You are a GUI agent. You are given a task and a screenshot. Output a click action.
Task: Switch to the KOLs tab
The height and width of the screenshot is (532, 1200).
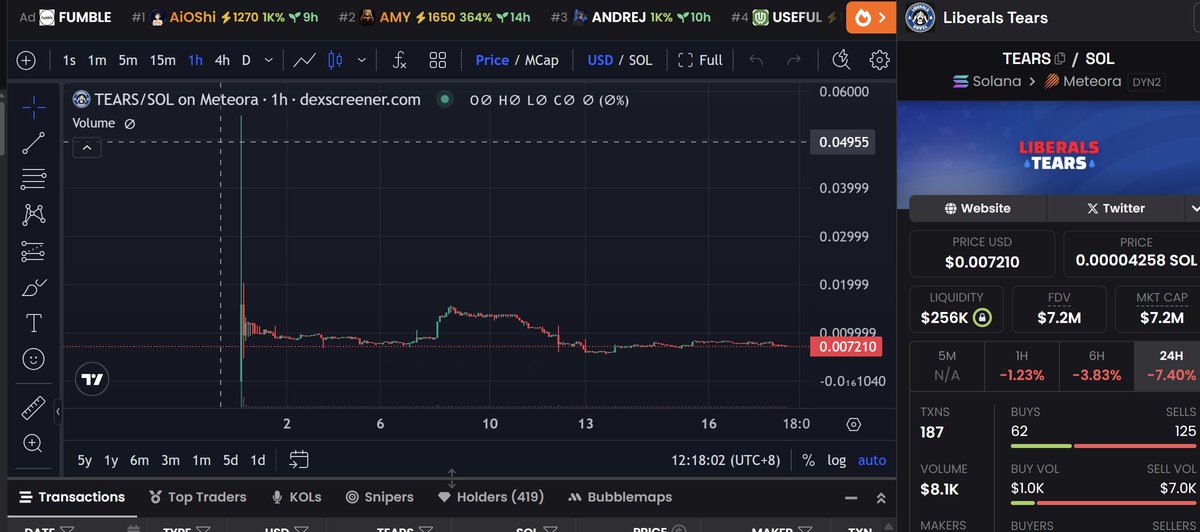coord(297,497)
